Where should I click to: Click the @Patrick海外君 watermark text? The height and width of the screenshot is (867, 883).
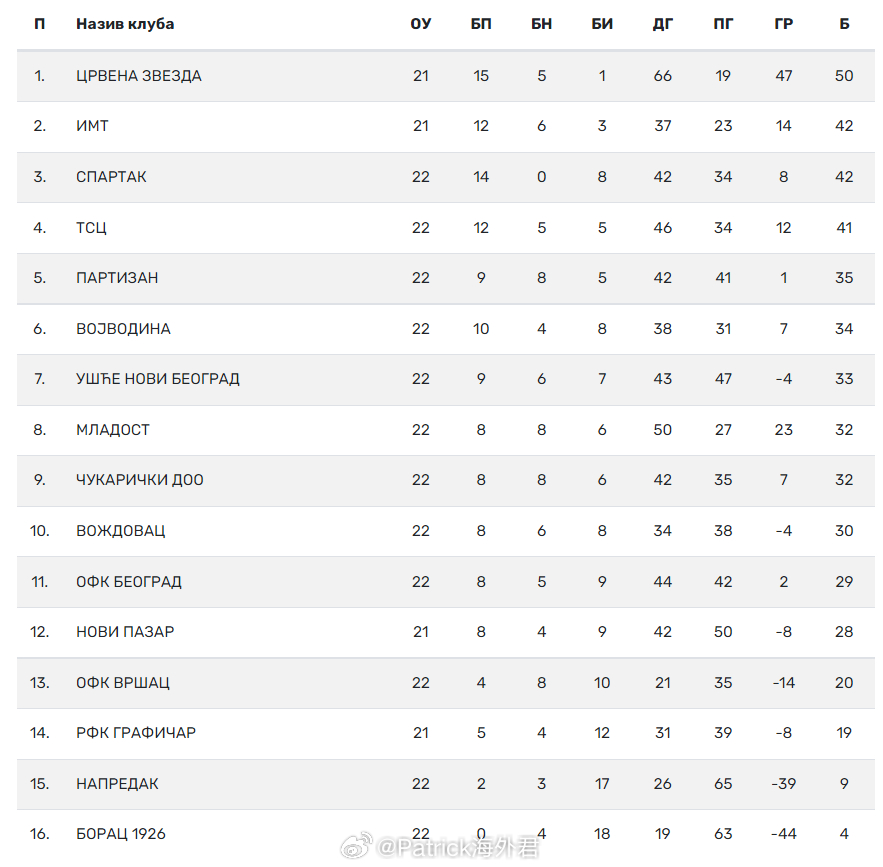tap(458, 847)
